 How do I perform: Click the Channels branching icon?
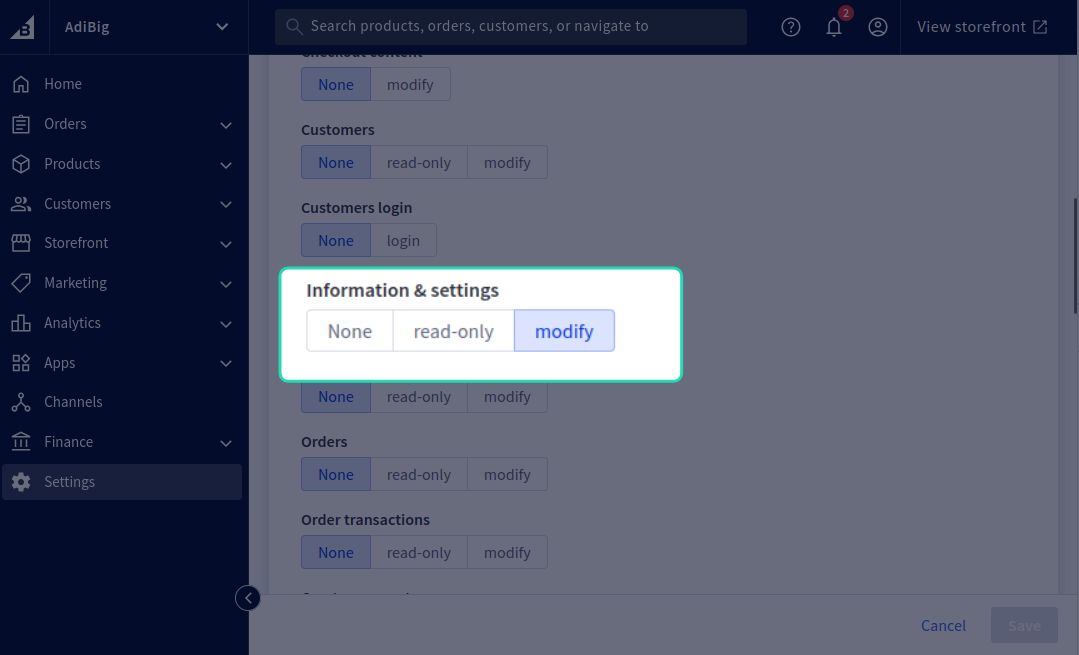coord(21,402)
